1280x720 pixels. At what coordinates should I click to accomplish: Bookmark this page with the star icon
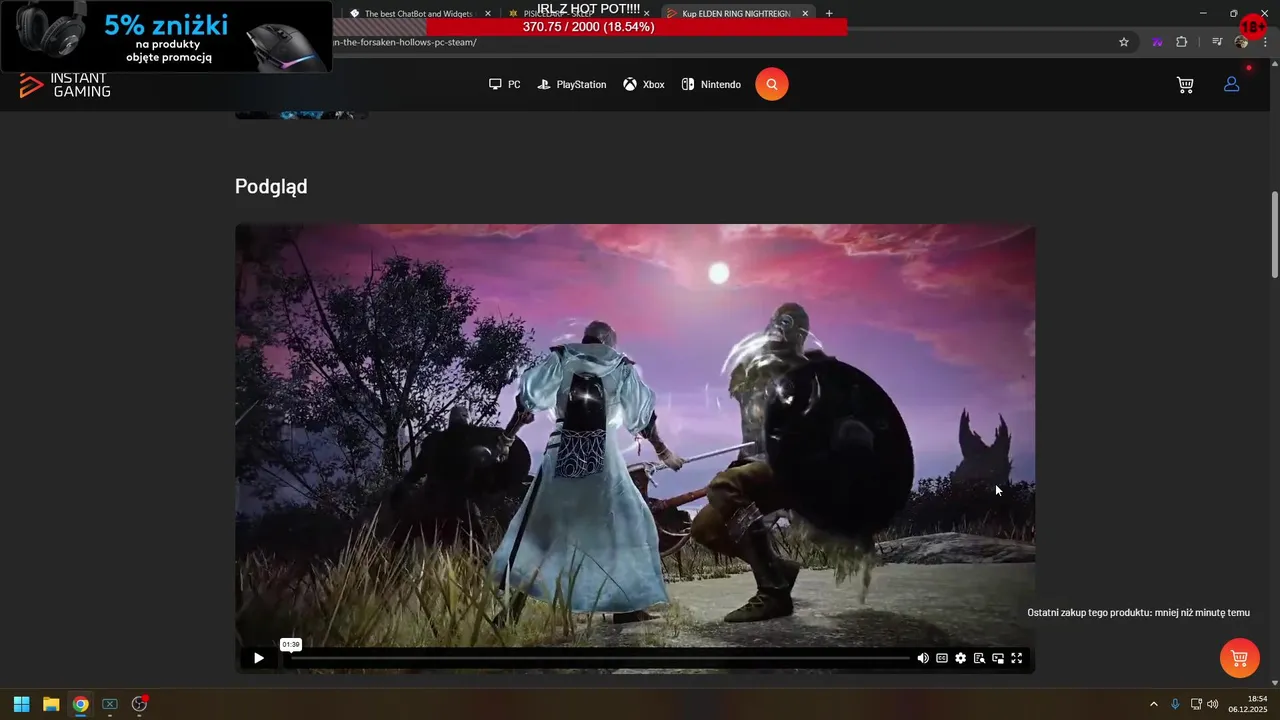pyautogui.click(x=1124, y=42)
